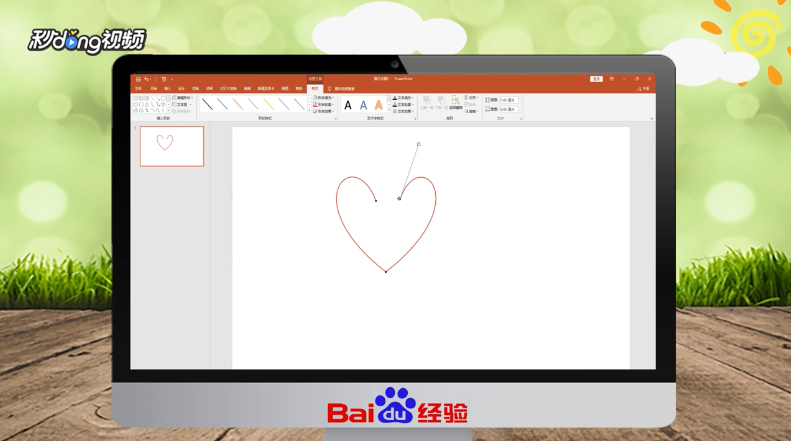Switch to the Transitions ribbon tab
Viewport: 791px width, 441px height.
tap(195, 88)
